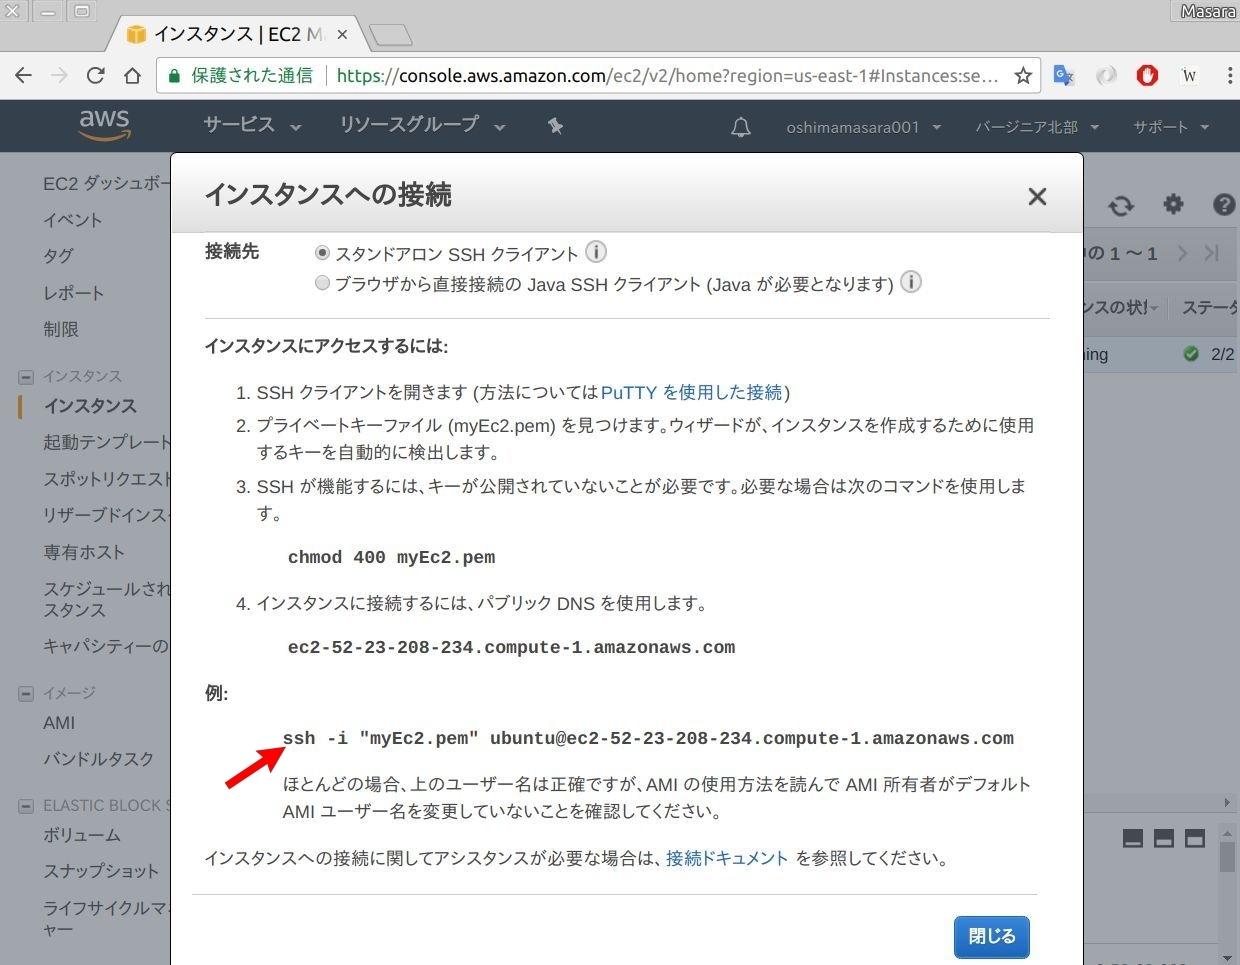This screenshot has width=1240, height=965.
Task: Open the browser home page
Action: [132, 76]
